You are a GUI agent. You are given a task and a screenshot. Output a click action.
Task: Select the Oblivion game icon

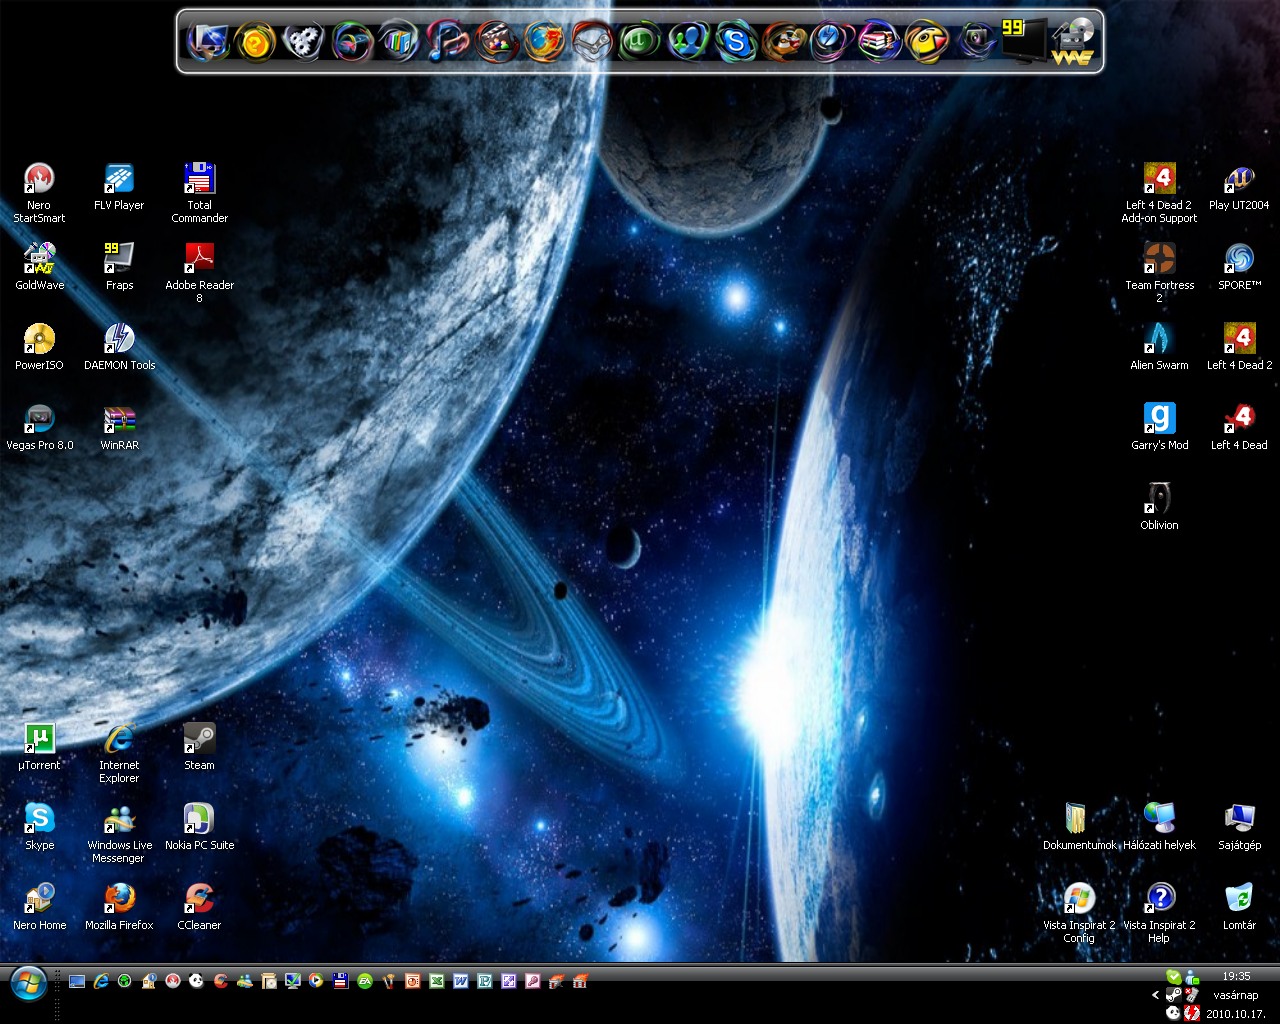(1159, 499)
